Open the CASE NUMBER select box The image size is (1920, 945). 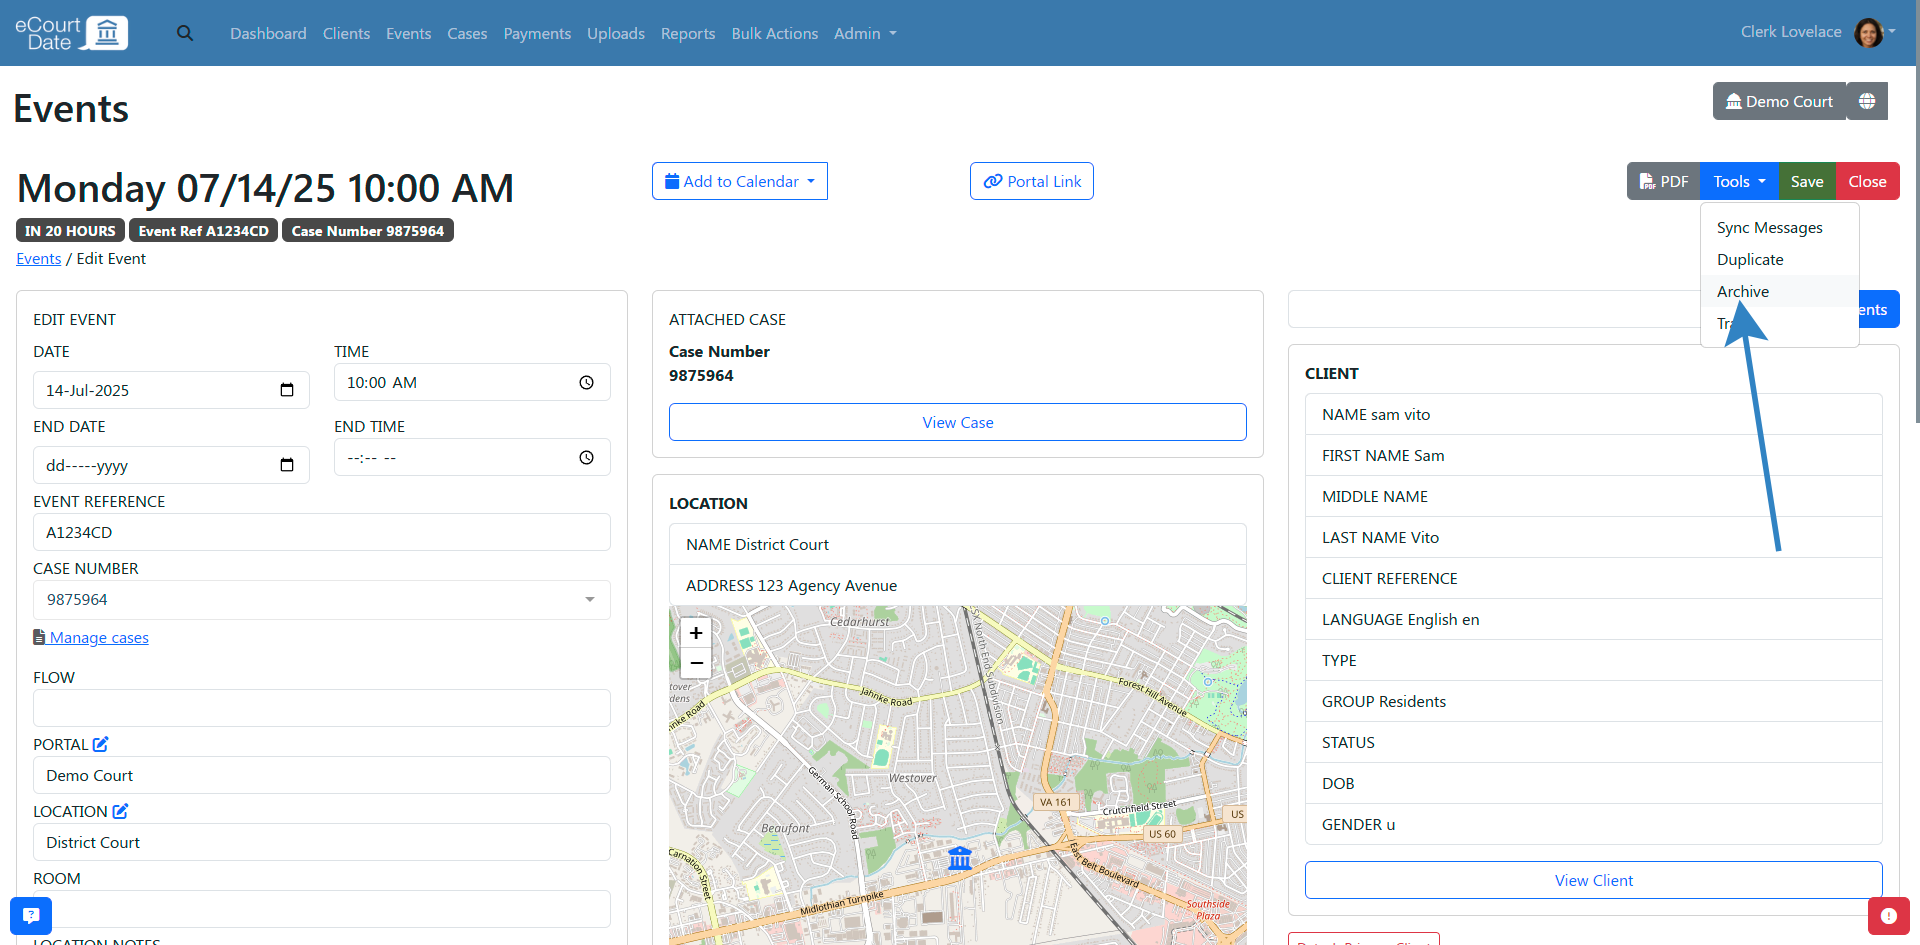pos(322,600)
